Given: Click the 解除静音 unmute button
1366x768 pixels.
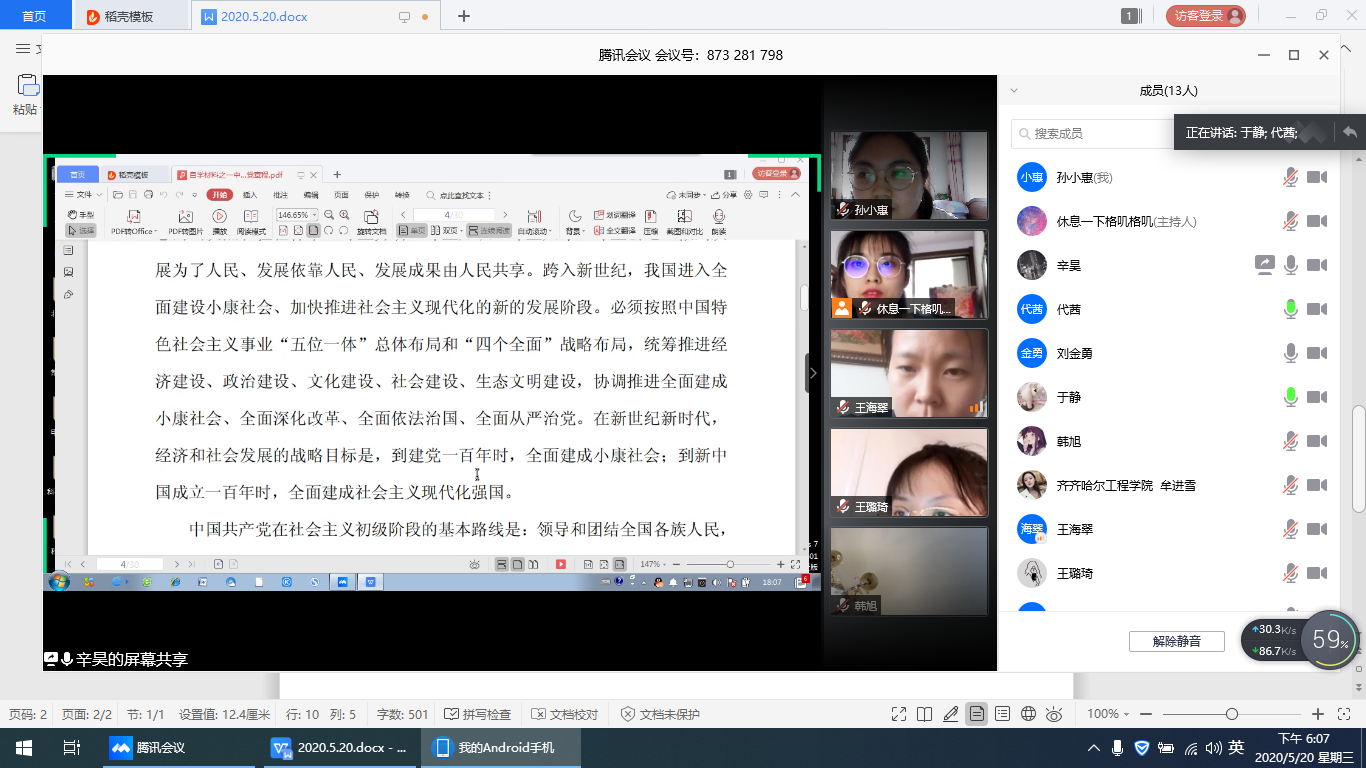Looking at the screenshot, I should pos(1176,641).
